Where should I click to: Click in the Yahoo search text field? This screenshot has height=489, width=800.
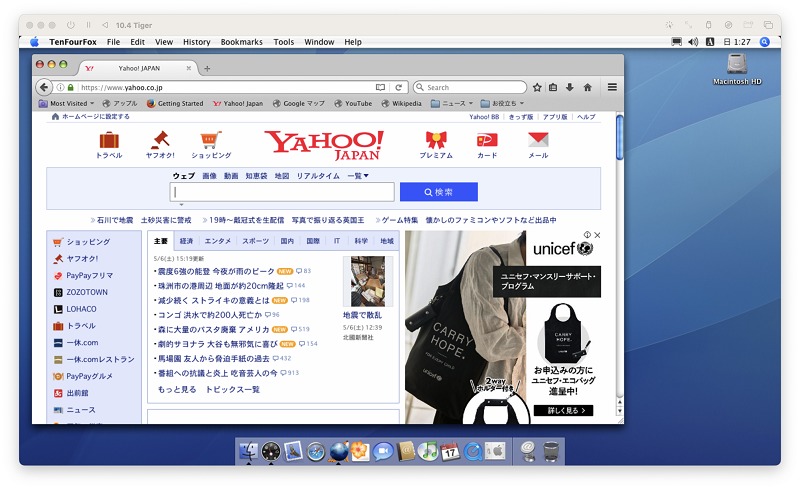tap(282, 192)
